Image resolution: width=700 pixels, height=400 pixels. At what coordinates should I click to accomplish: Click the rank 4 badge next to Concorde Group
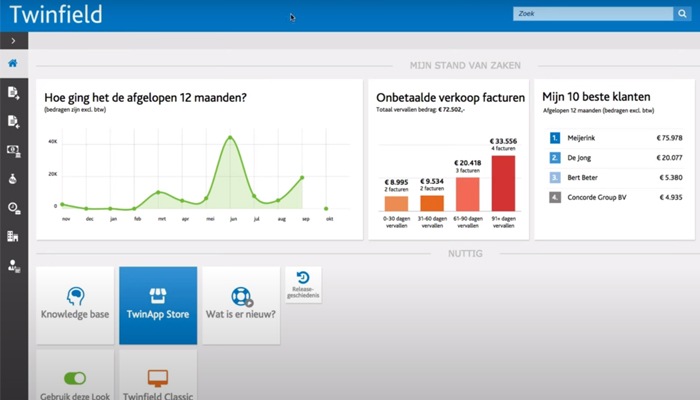pos(555,197)
